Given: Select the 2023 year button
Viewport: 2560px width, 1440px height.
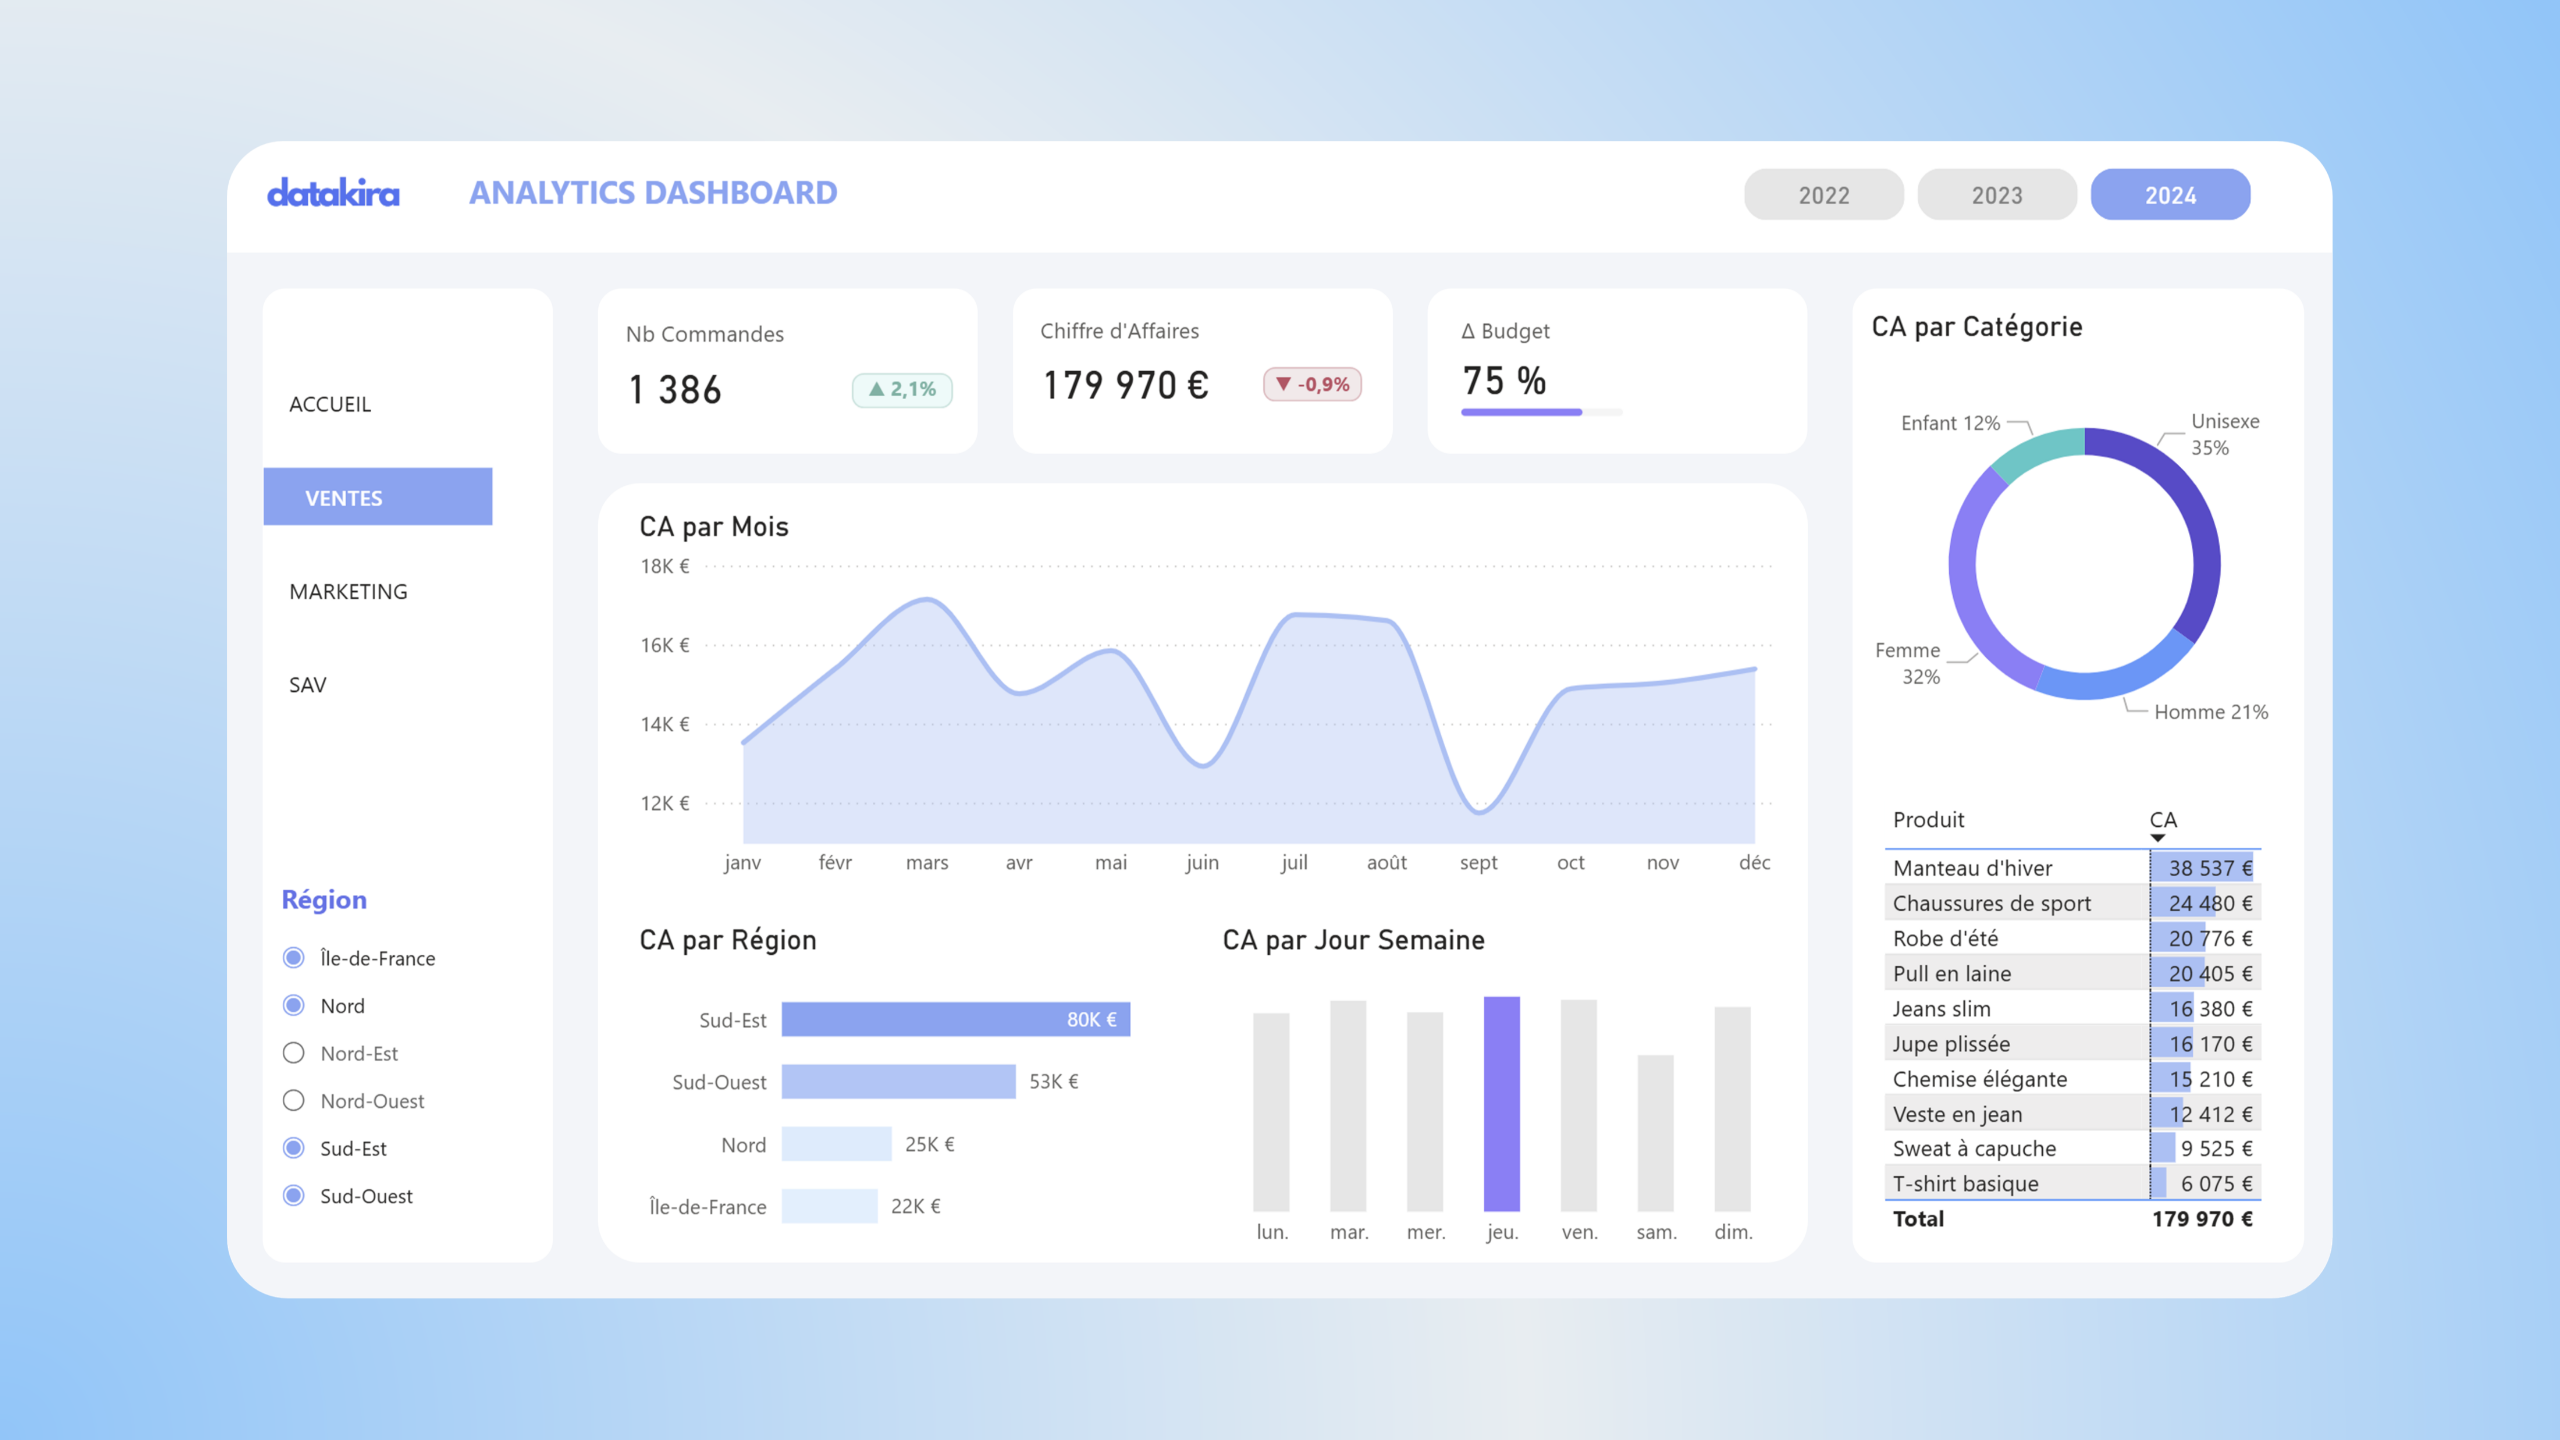Looking at the screenshot, I should coord(1996,195).
